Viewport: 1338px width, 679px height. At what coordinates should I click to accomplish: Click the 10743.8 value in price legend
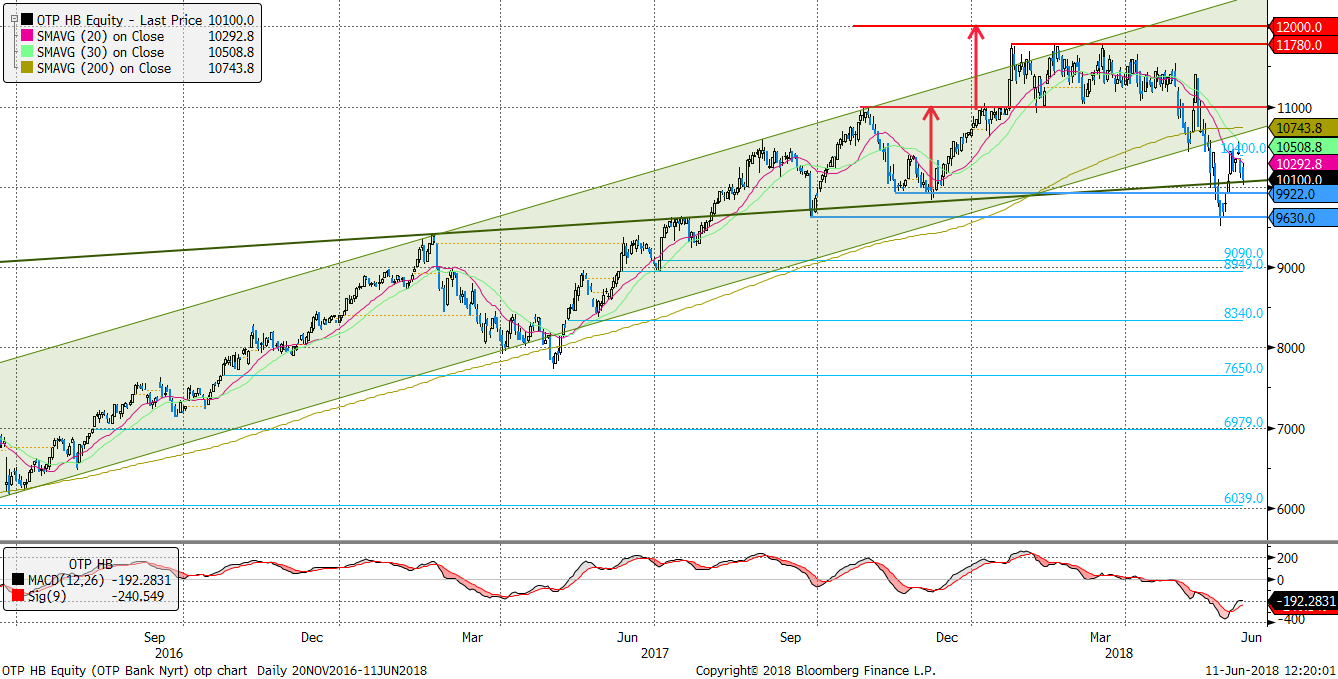[231, 68]
